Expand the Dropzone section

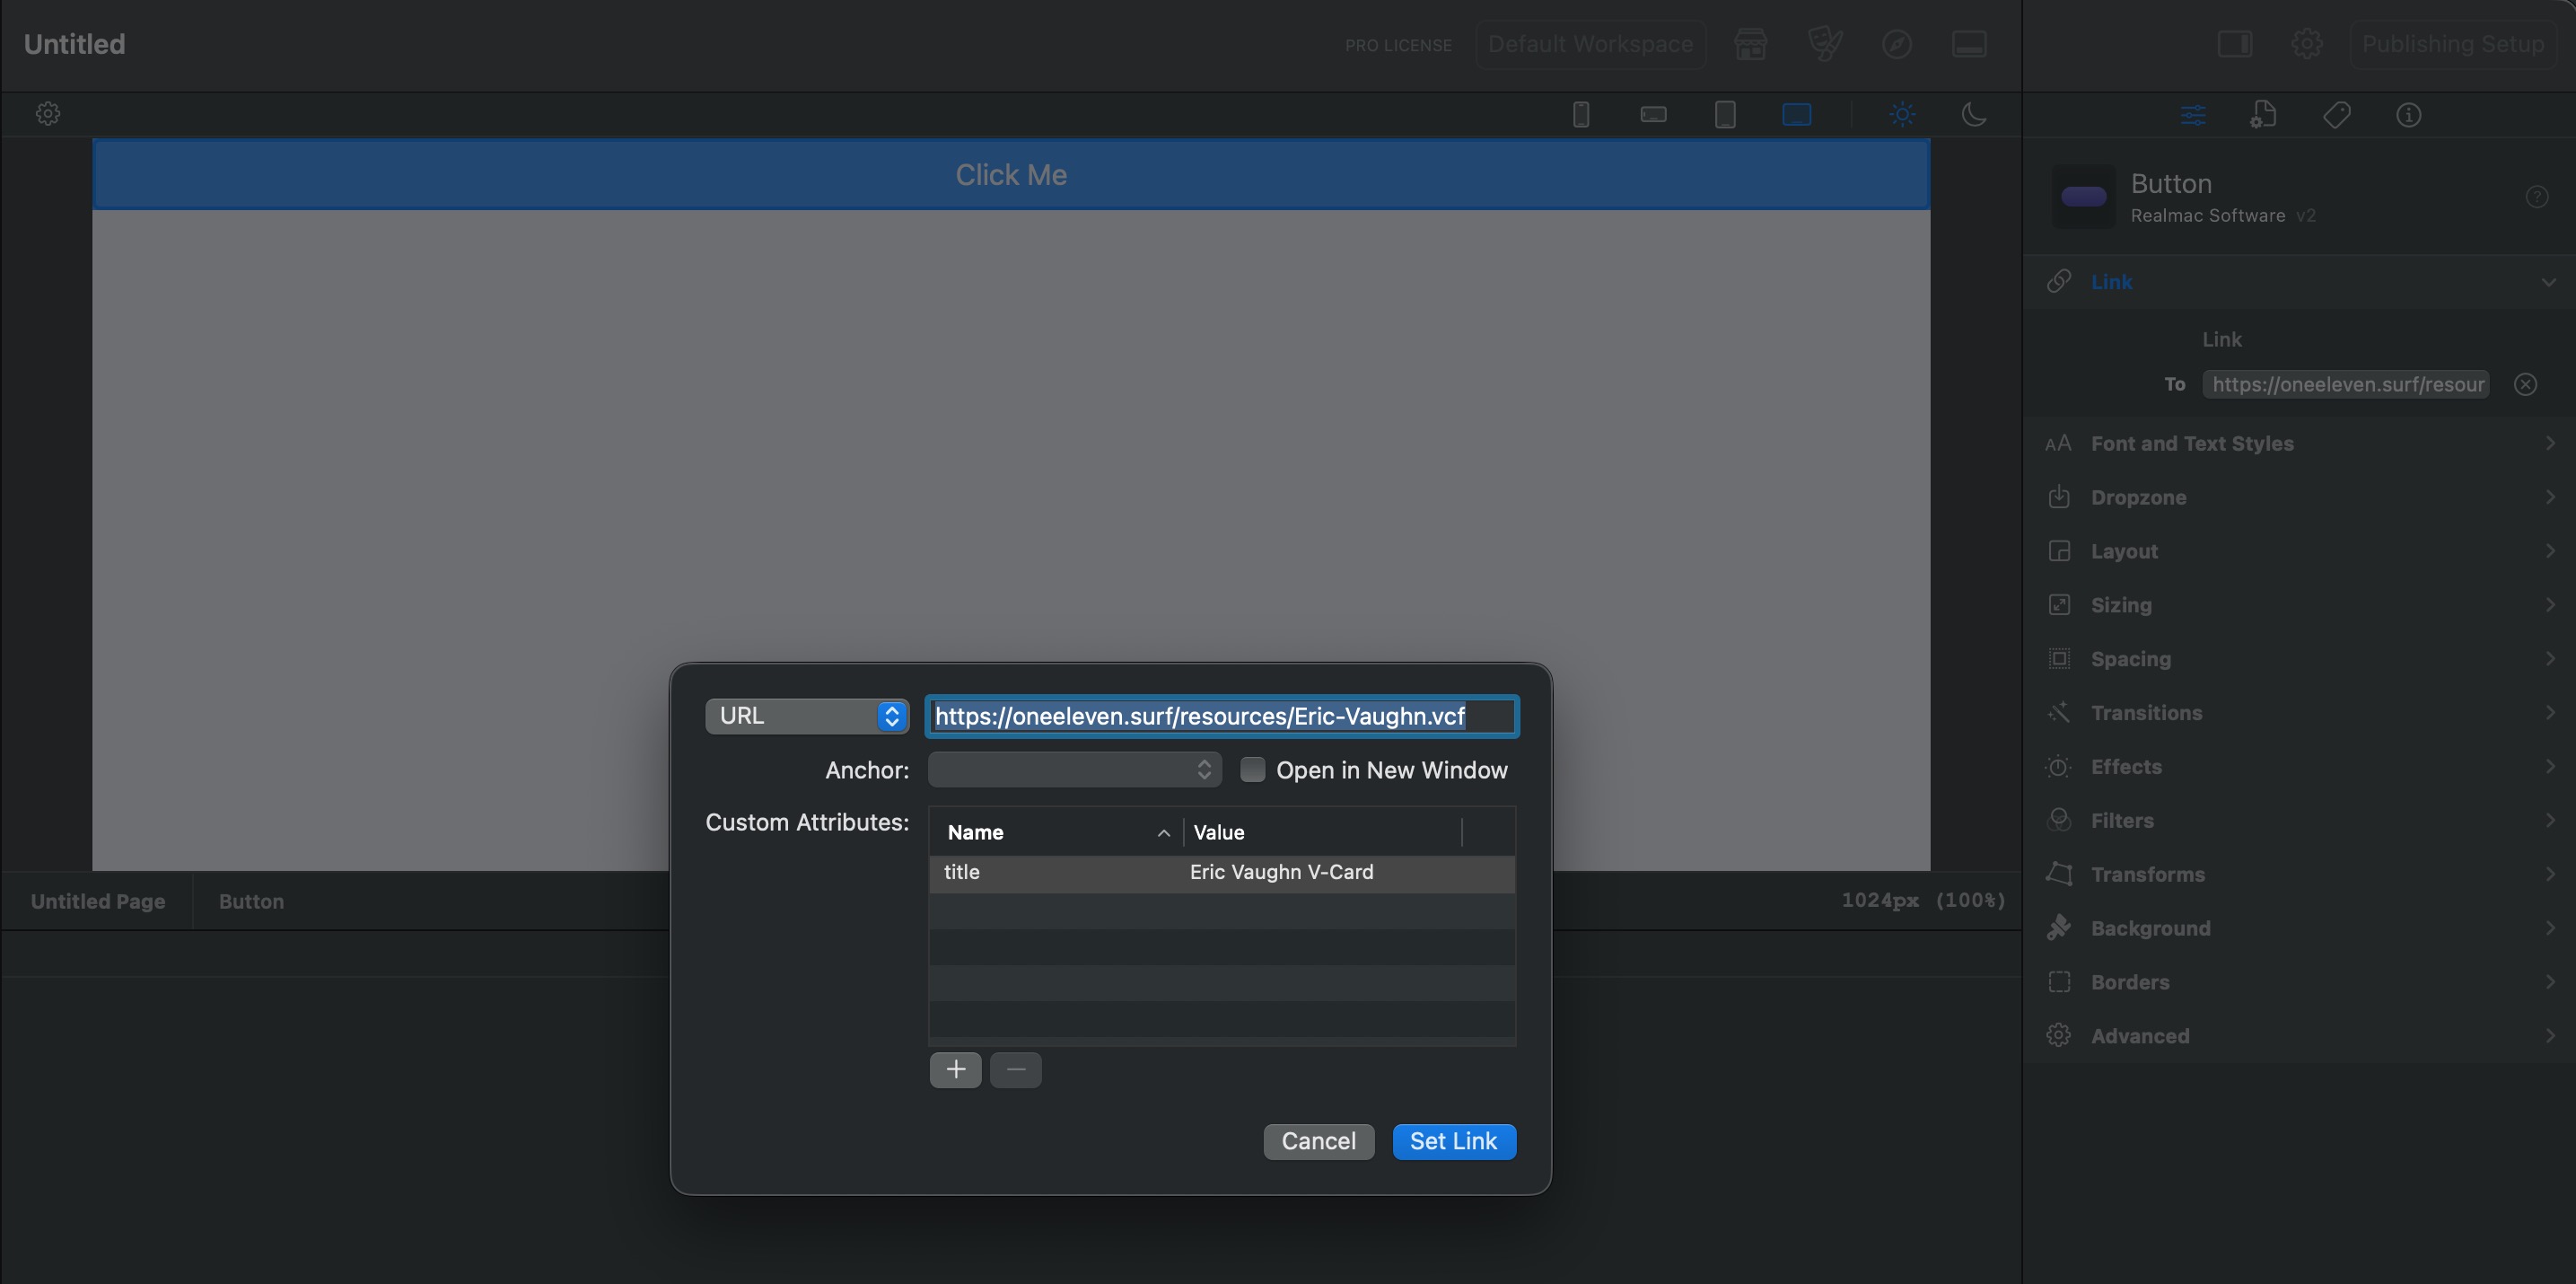[2299, 498]
